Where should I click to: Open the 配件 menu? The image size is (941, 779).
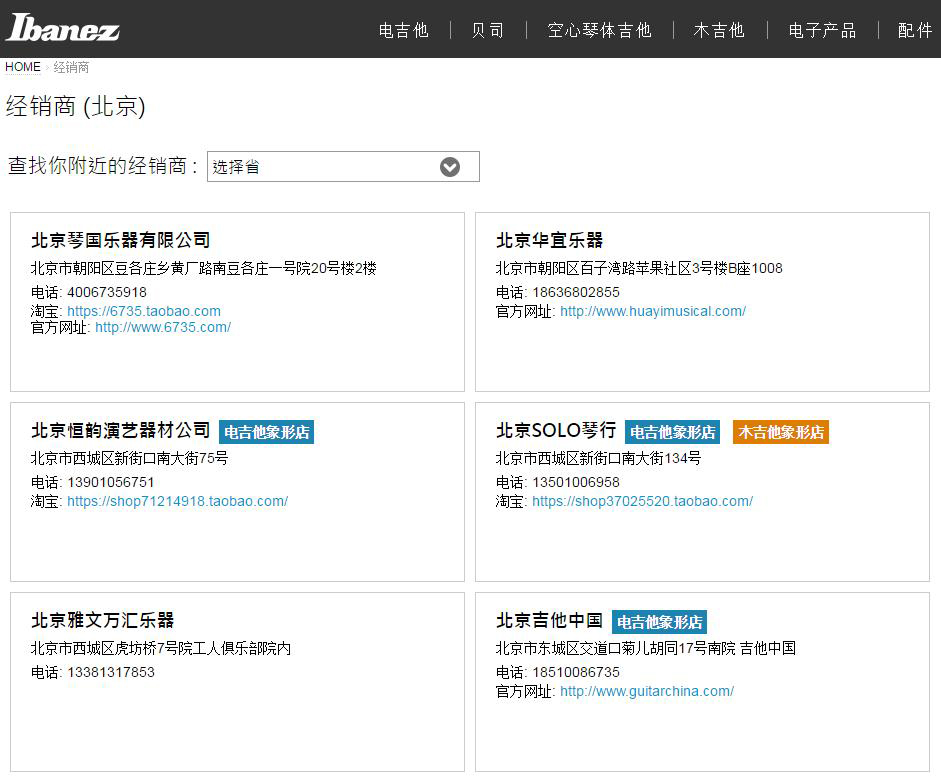915,30
